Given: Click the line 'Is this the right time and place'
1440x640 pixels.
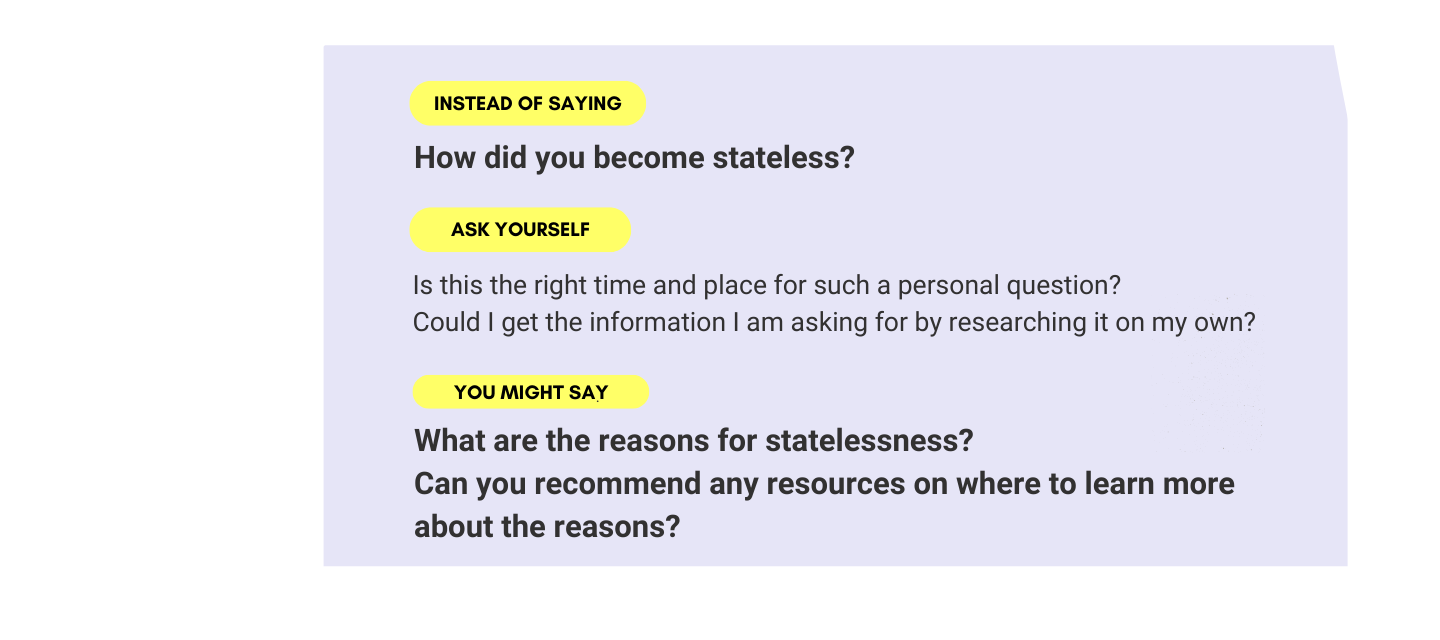Looking at the screenshot, I should point(767,285).
